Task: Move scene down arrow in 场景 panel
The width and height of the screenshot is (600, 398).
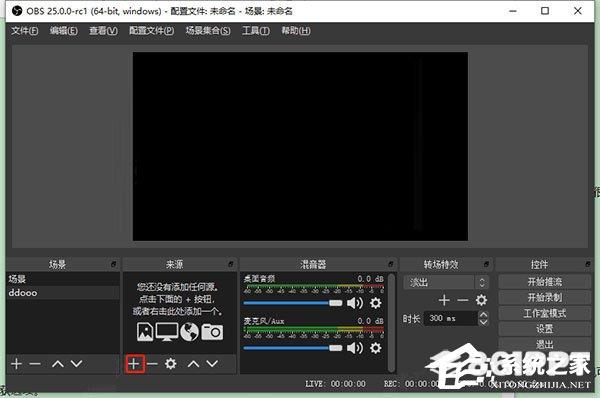Action: coord(77,364)
